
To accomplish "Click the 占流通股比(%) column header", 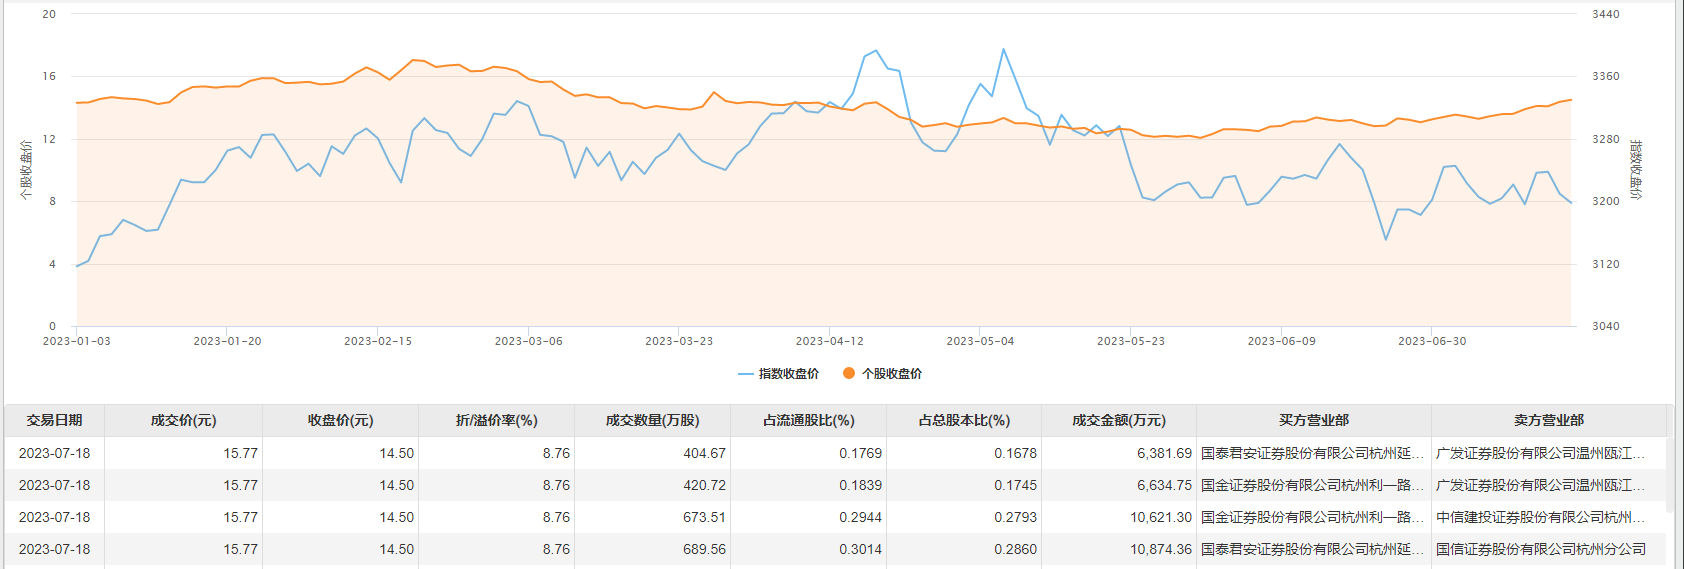I will point(809,421).
